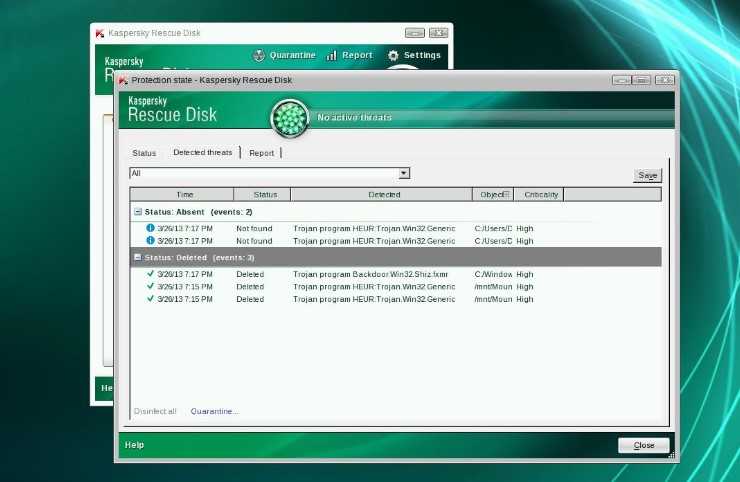Open the All filter dropdown
This screenshot has height=482, width=740.
pos(404,173)
